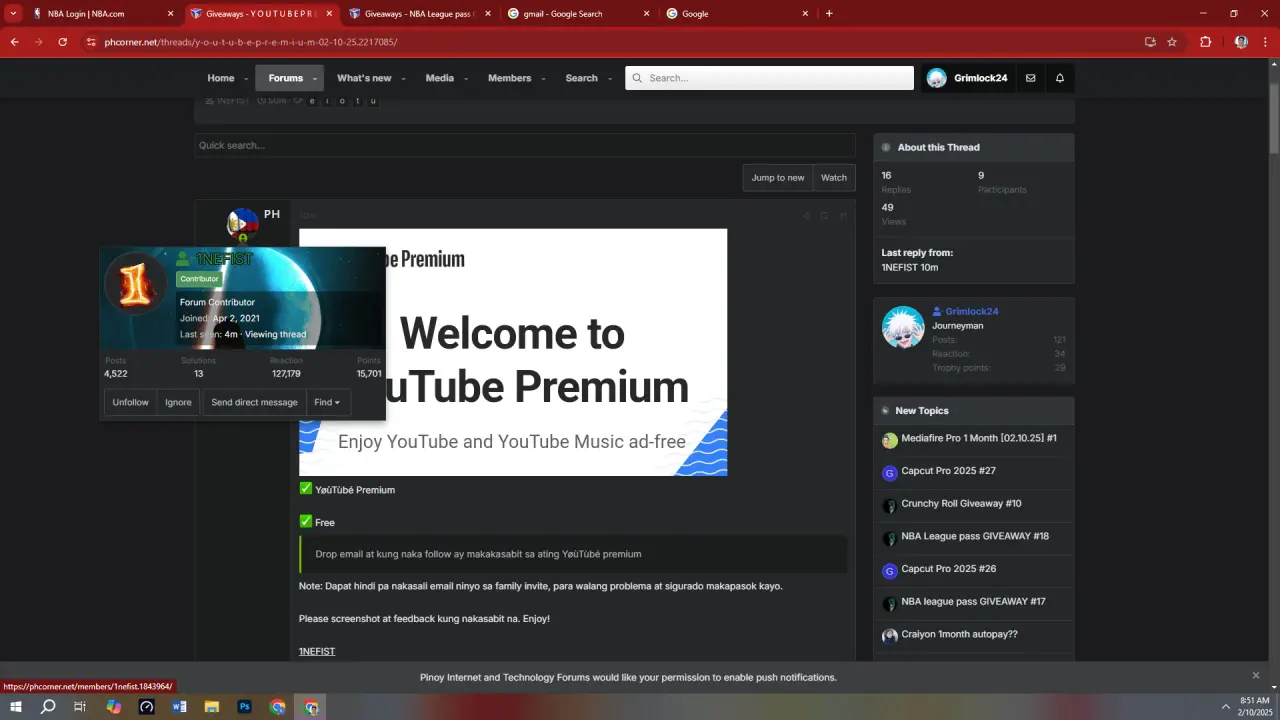Click the 1NEFIST avatar in the member card

pos(135,284)
